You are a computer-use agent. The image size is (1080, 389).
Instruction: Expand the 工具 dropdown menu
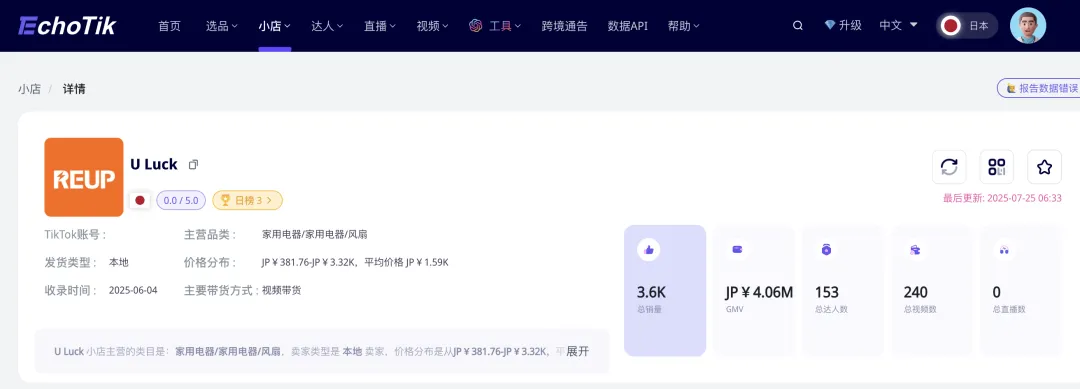pyautogui.click(x=505, y=25)
